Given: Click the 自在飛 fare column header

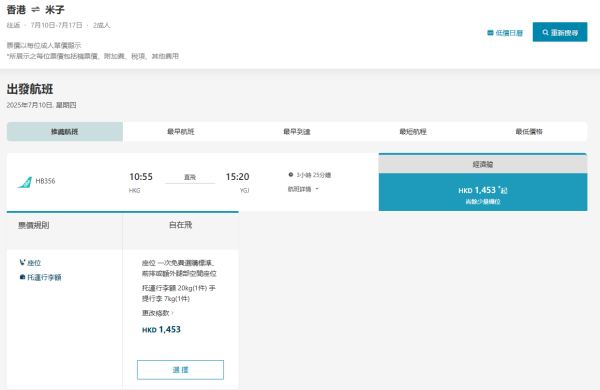Looking at the screenshot, I should tap(181, 225).
